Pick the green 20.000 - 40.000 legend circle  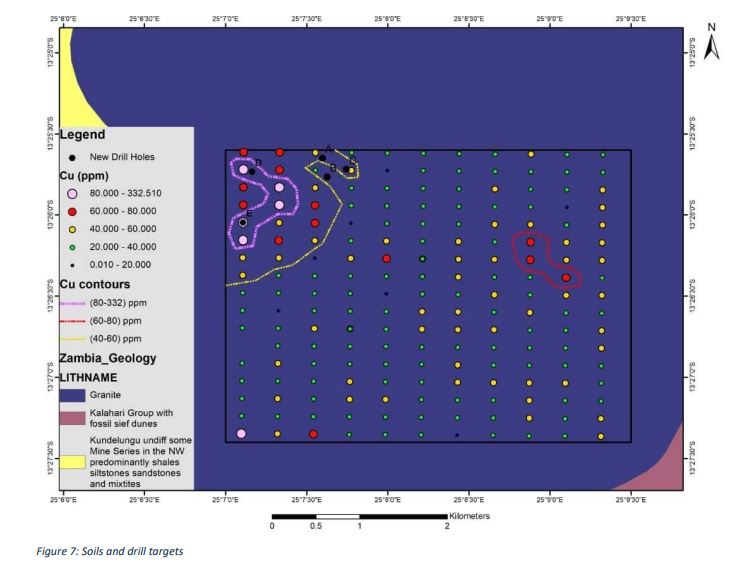coord(72,247)
